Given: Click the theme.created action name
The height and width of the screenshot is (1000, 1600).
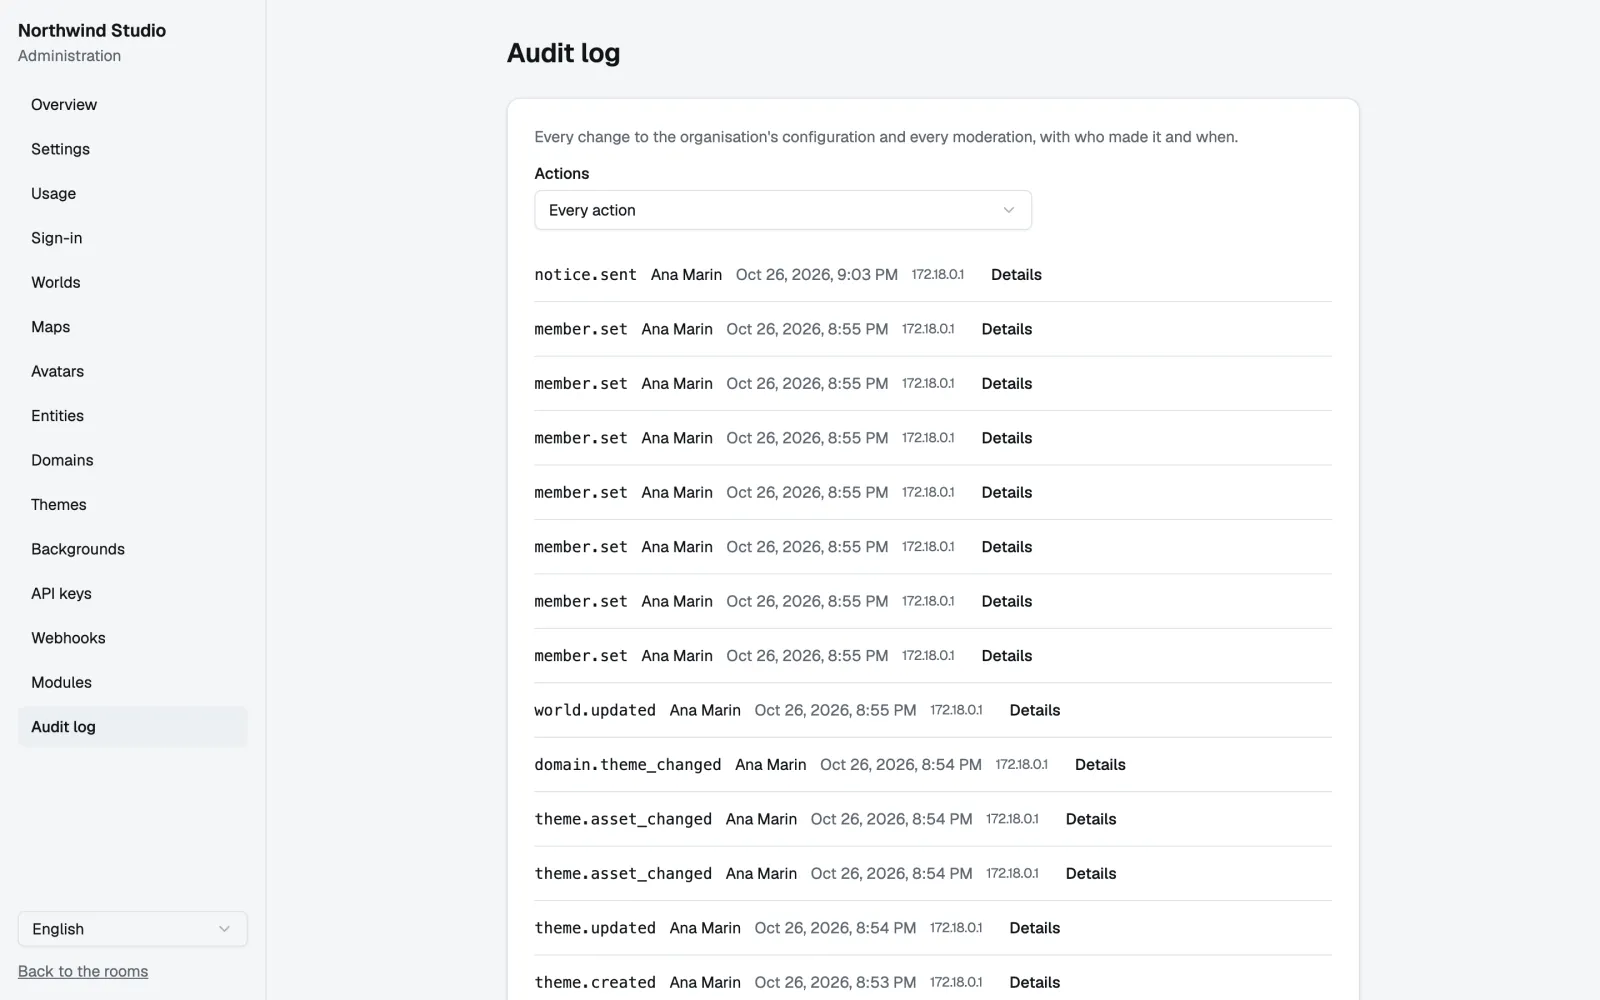Looking at the screenshot, I should [595, 983].
